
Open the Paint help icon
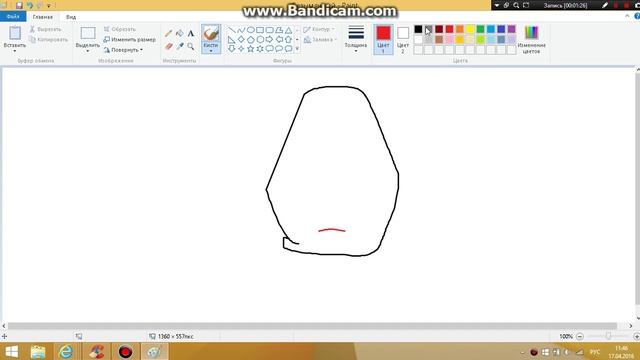[x=637, y=16]
